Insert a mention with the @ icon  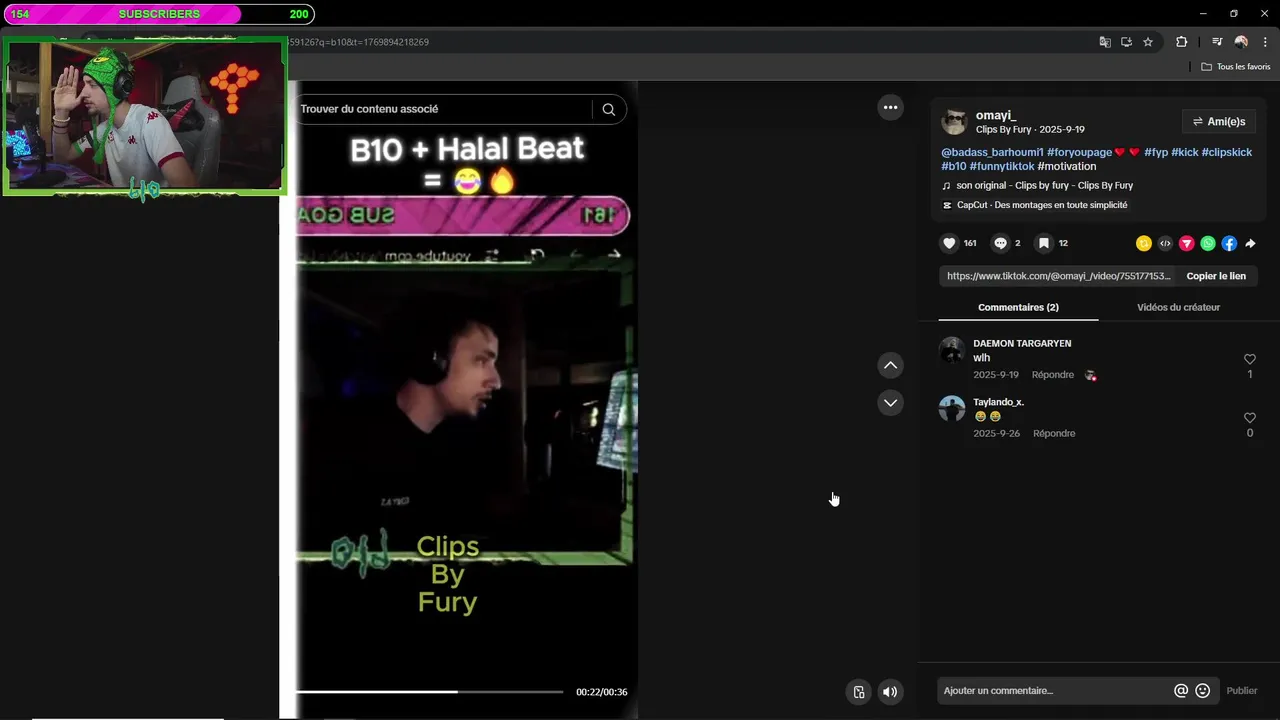[x=1181, y=690]
